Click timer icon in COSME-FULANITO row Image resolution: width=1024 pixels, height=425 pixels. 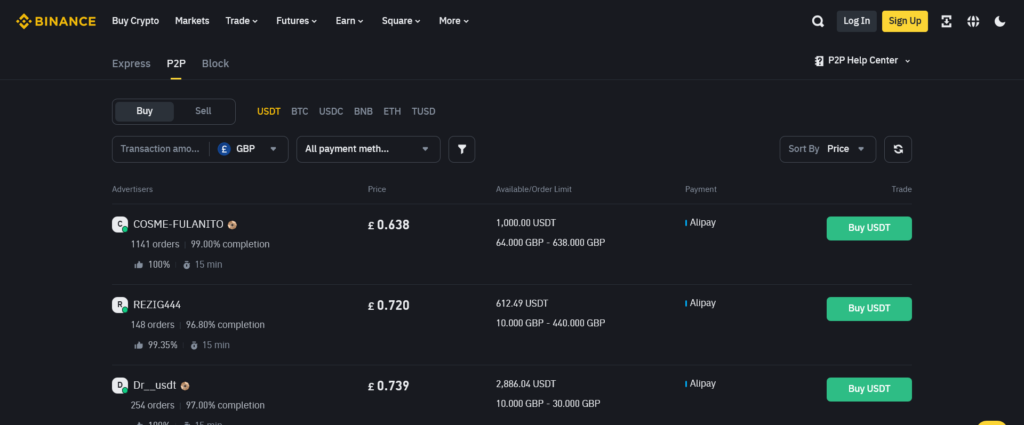coord(186,264)
